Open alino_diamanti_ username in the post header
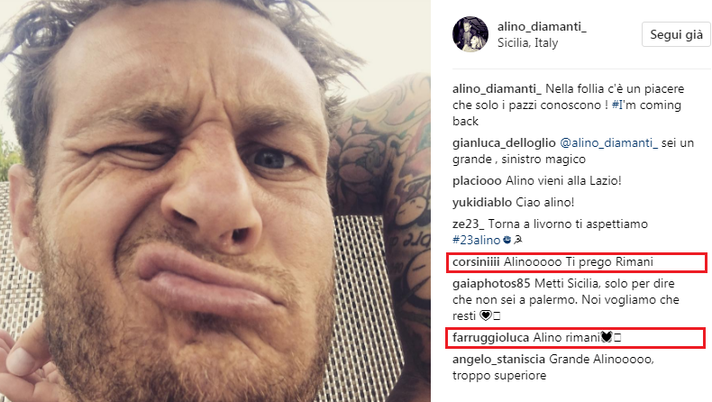 [542, 27]
